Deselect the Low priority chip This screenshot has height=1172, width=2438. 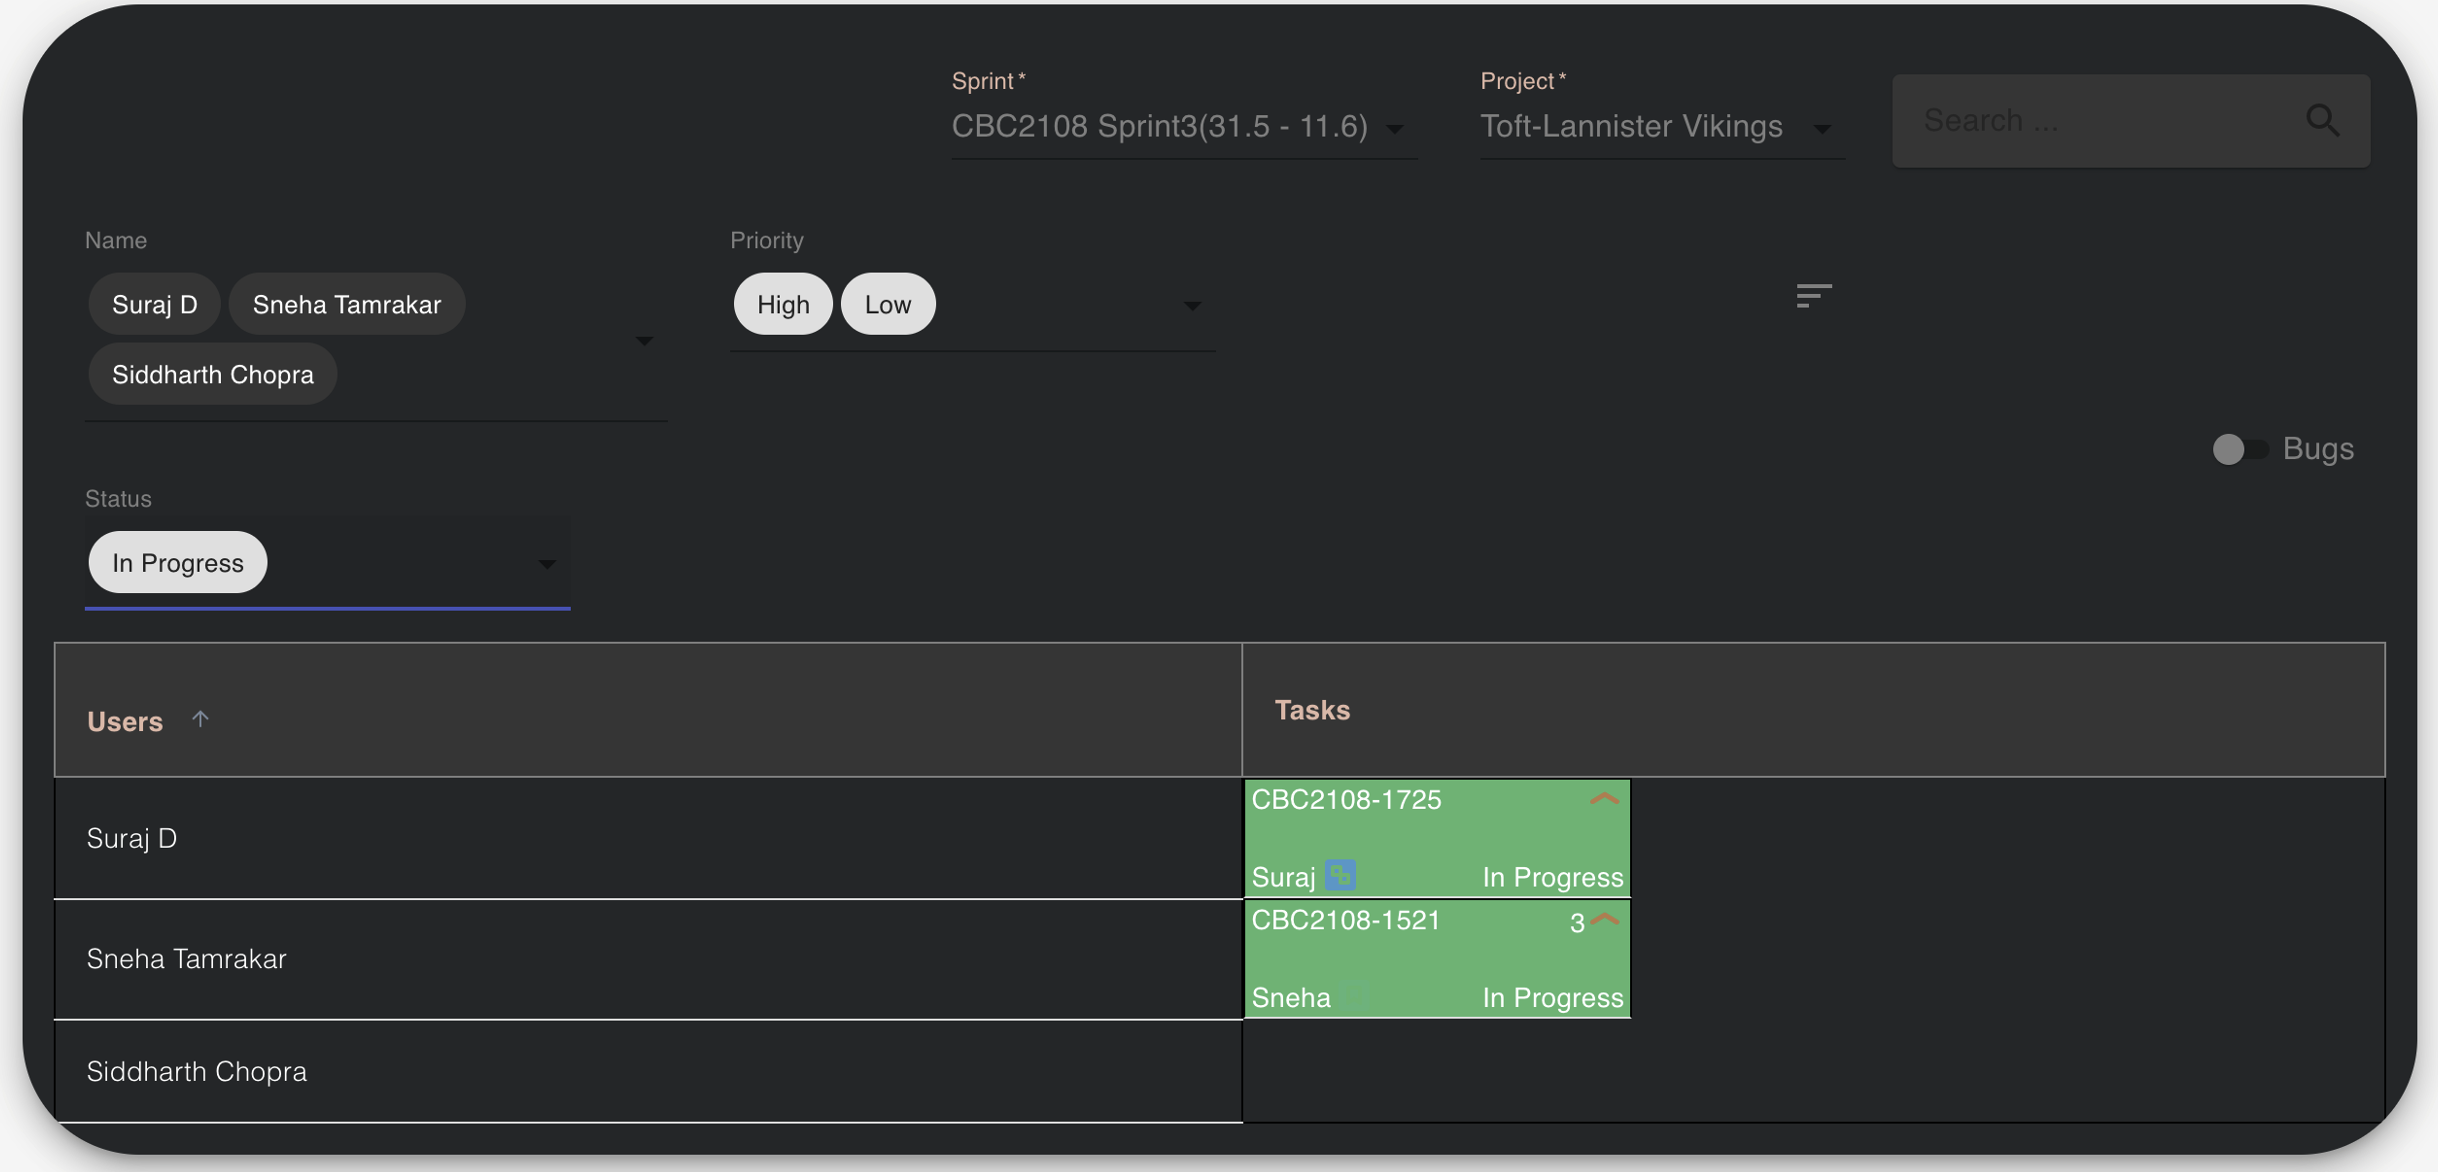[x=887, y=303]
